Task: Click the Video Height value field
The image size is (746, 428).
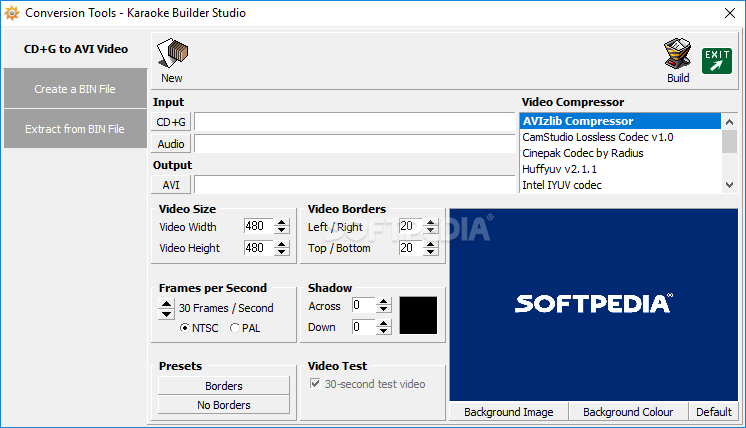Action: click(259, 248)
